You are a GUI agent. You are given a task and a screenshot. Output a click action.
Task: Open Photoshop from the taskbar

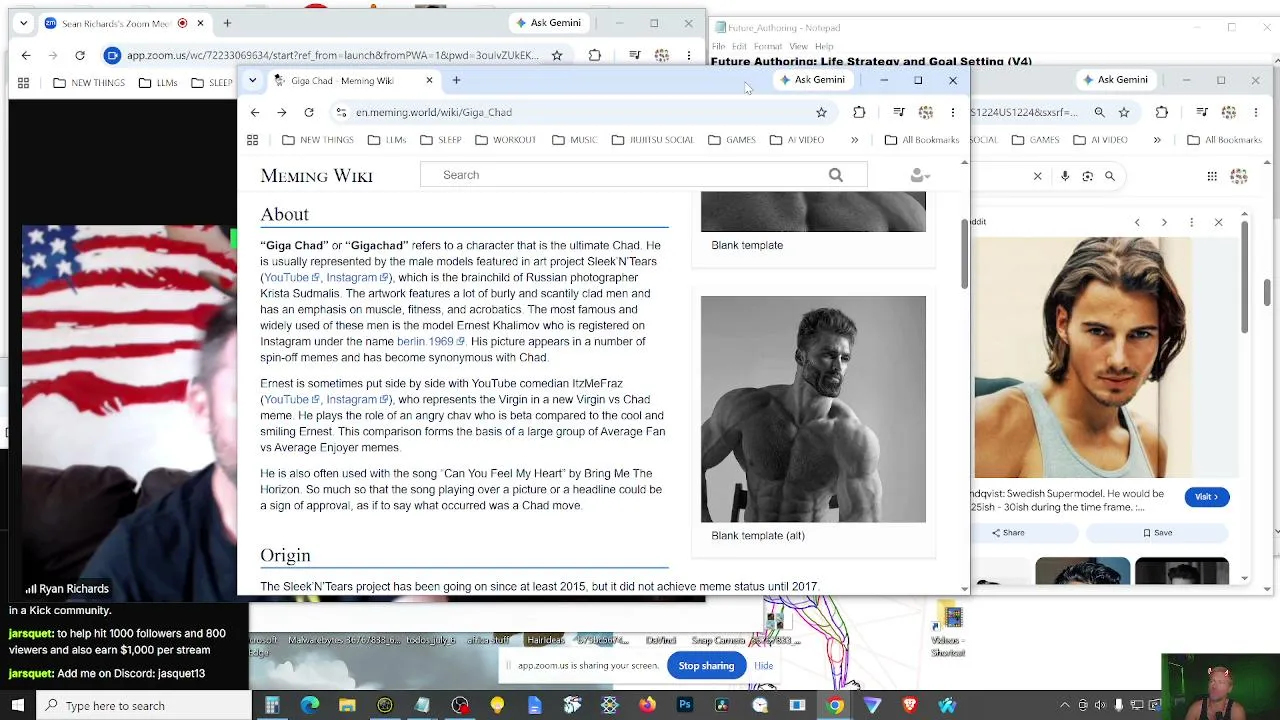[685, 706]
